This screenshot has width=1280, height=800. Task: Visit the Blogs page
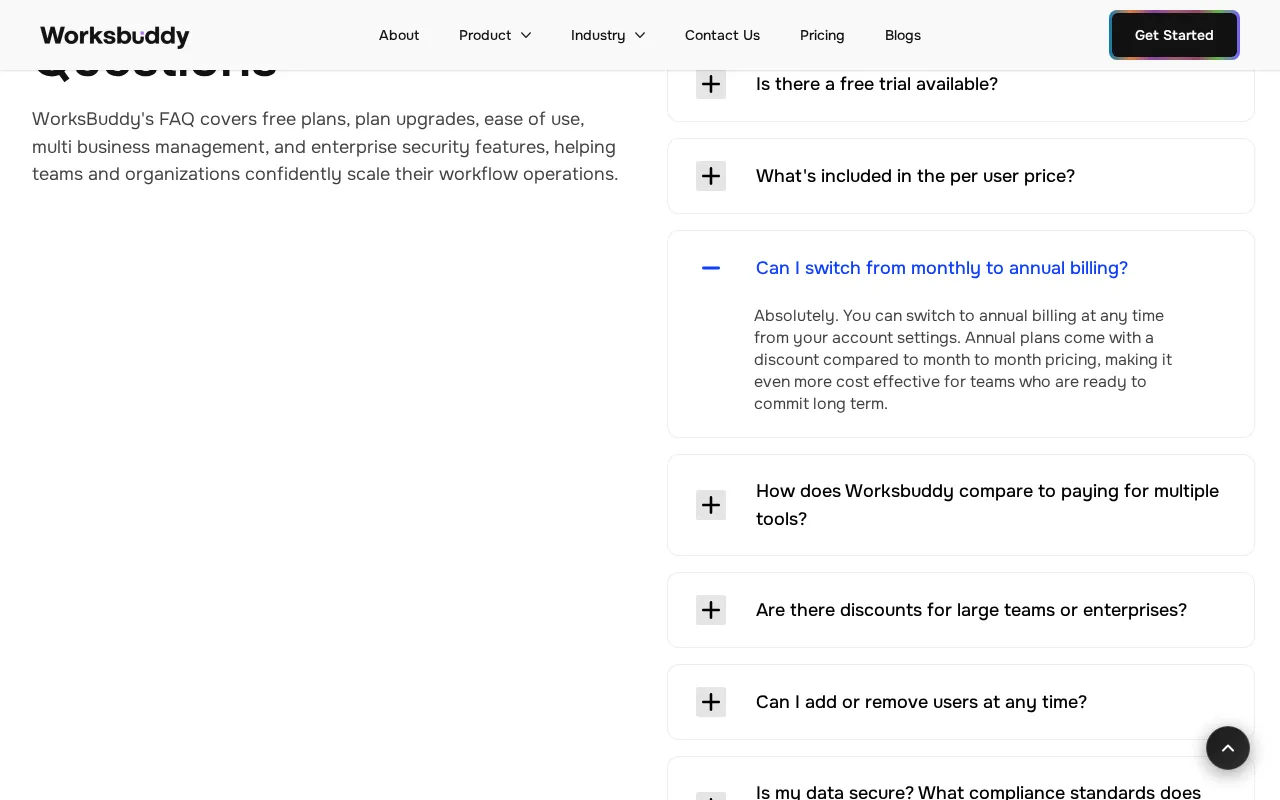903,35
